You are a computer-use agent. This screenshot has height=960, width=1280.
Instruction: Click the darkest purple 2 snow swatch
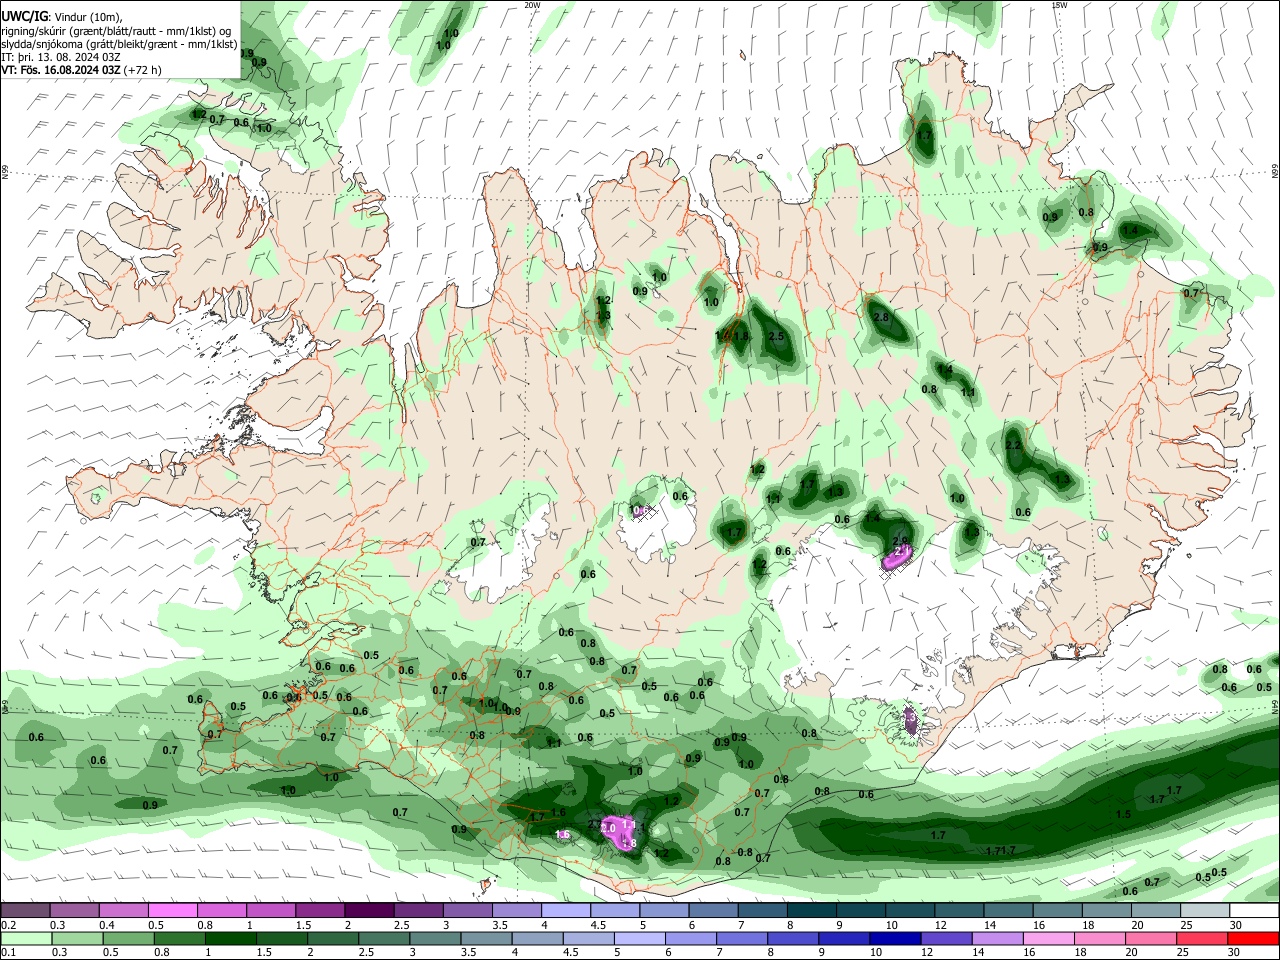(369, 910)
